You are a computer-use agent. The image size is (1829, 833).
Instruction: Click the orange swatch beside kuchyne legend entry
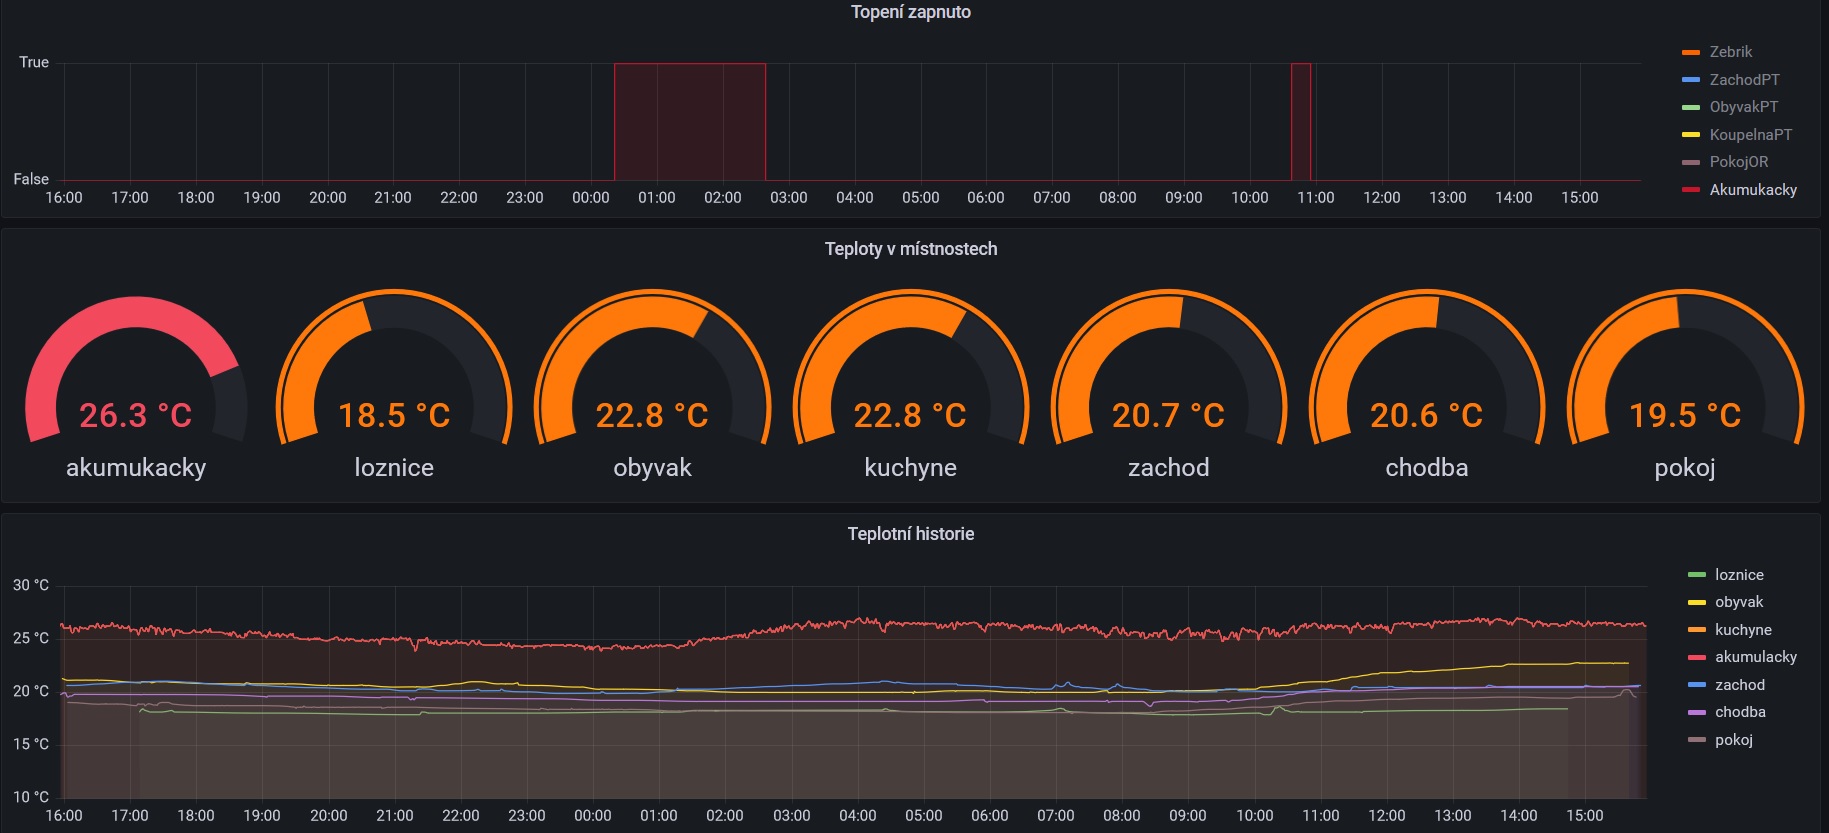1696,630
